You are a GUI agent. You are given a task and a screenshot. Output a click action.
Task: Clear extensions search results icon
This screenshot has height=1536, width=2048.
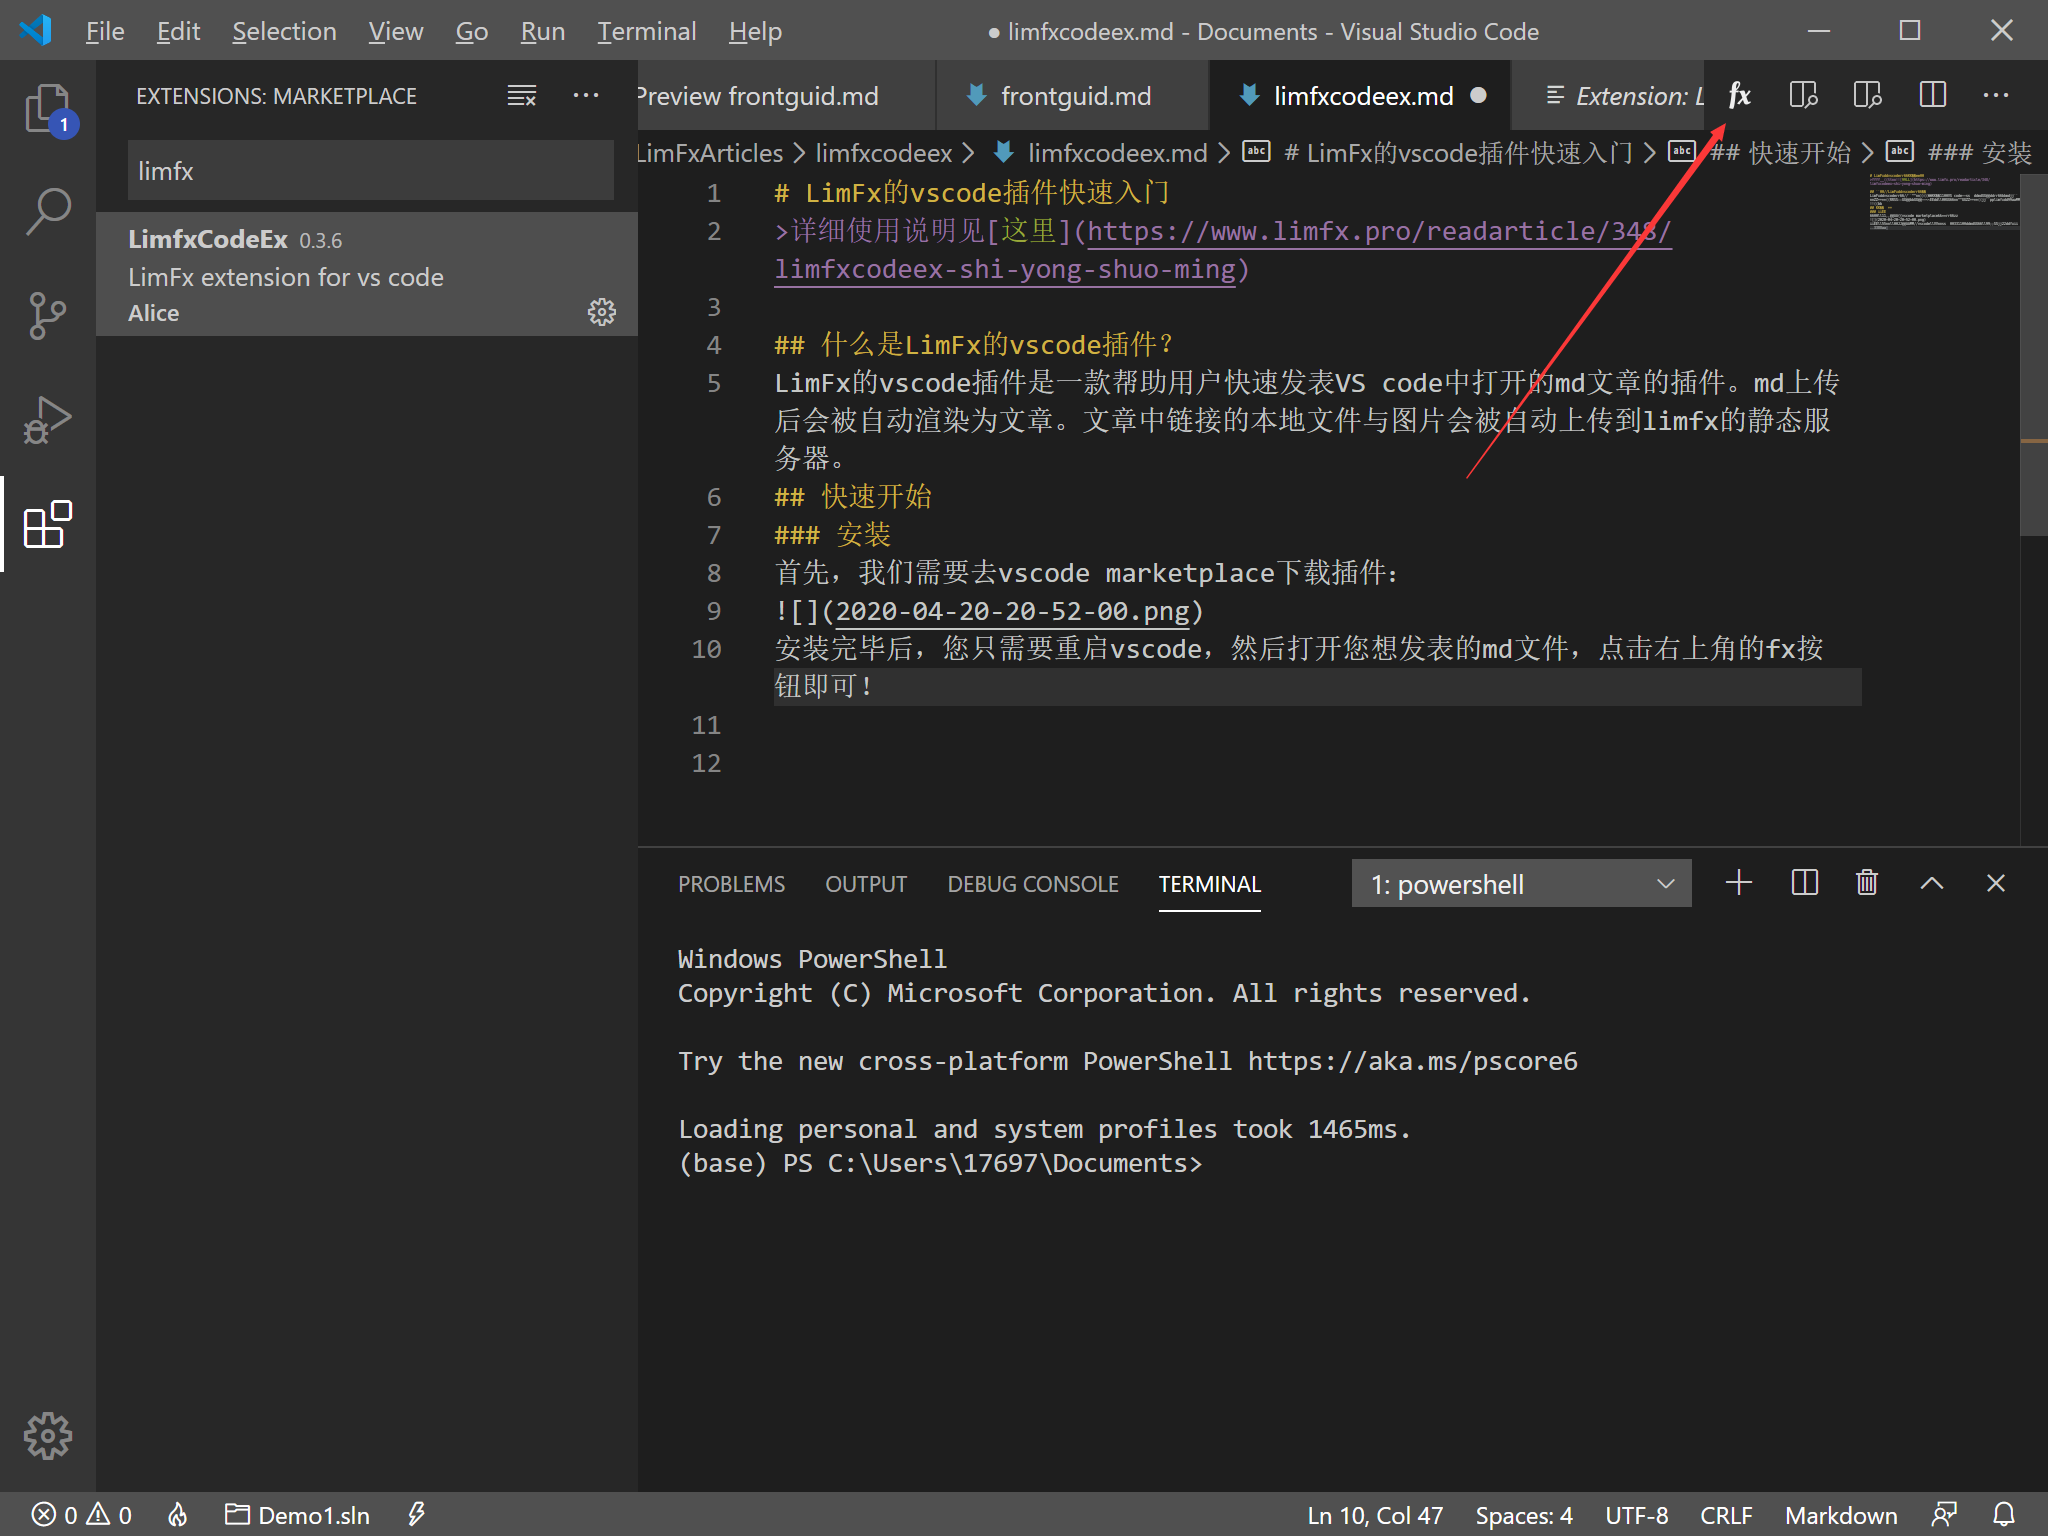[x=522, y=96]
